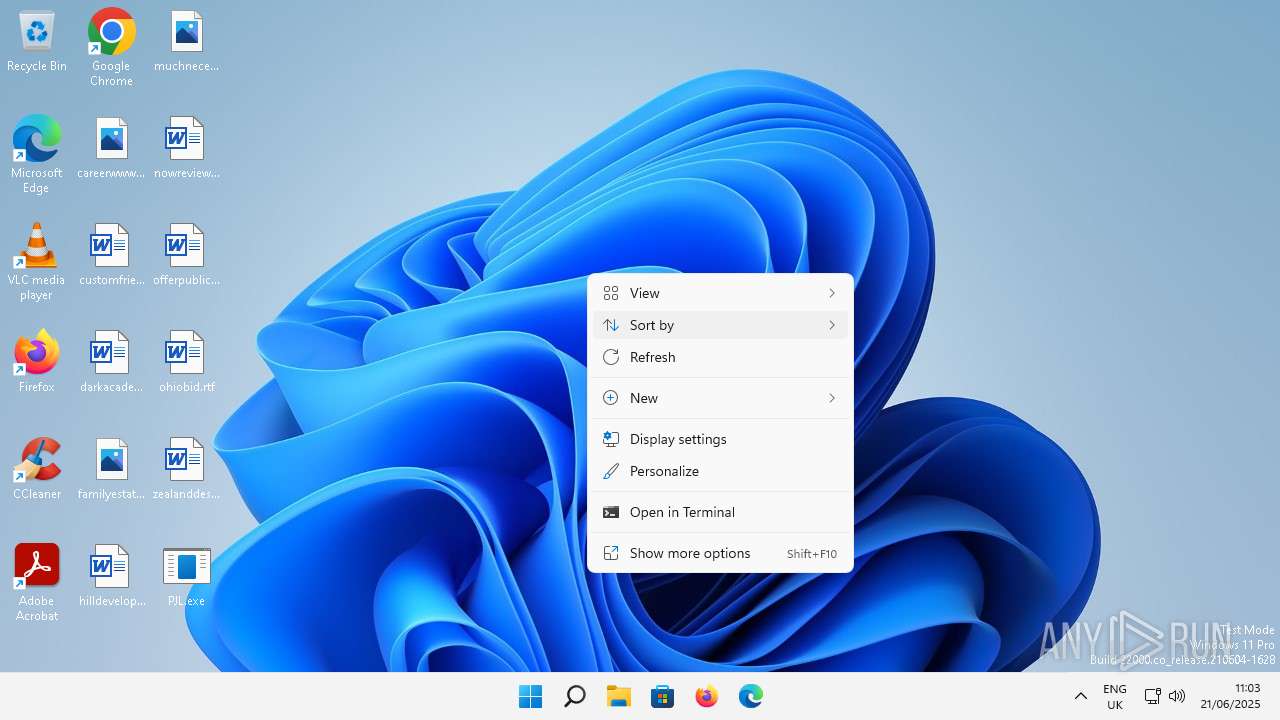Select the Recycle Bin desktop icon
This screenshot has height=720, width=1280.
click(x=37, y=42)
